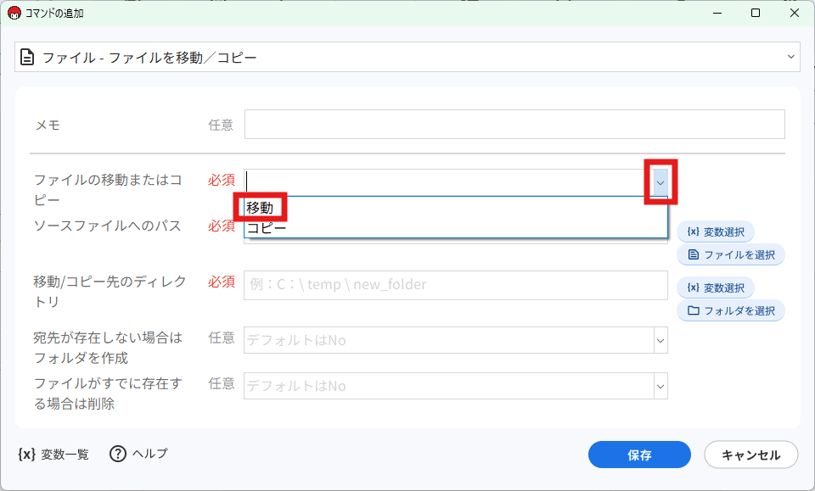Maximize the コマンドの追加 window
The image size is (815, 491).
(x=756, y=13)
